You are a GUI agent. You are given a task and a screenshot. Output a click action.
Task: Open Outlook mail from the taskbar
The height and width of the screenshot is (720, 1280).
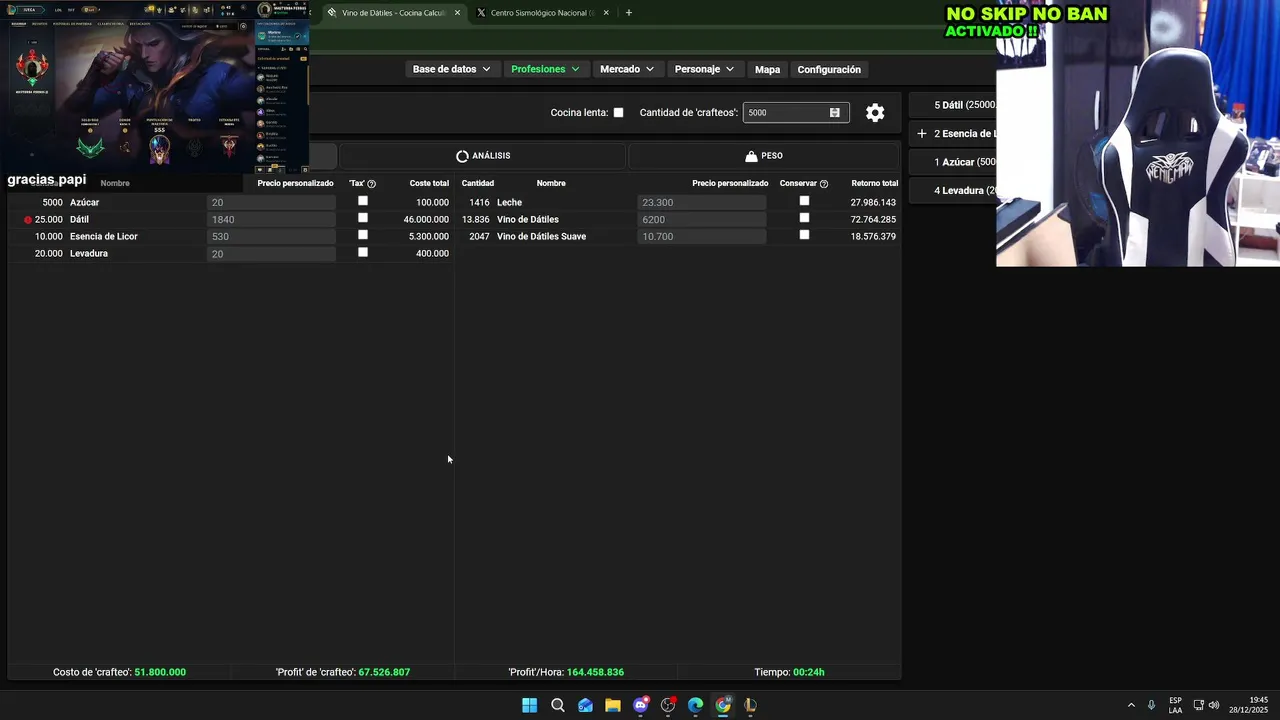pyautogui.click(x=585, y=705)
